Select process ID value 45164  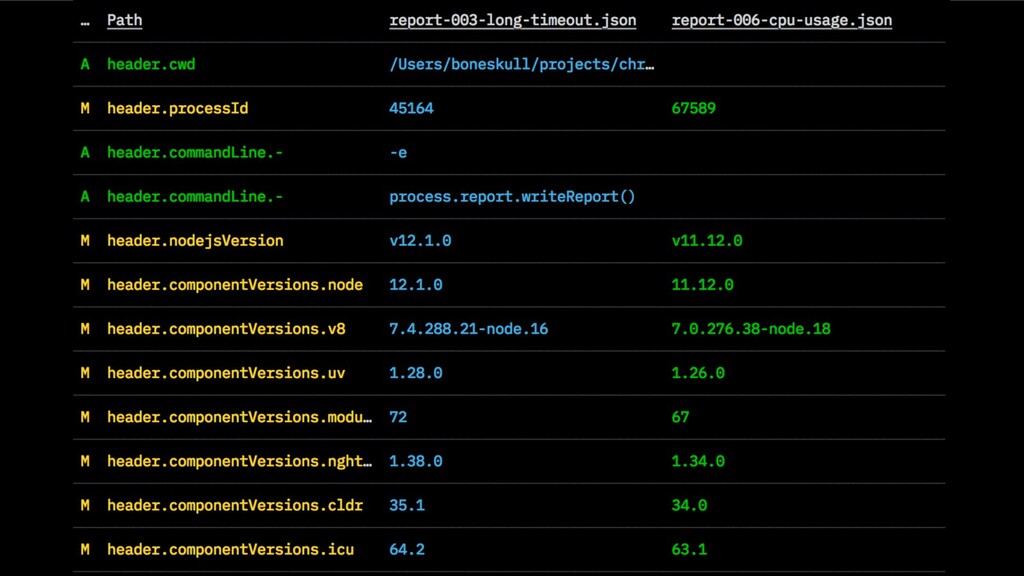[x=411, y=108]
